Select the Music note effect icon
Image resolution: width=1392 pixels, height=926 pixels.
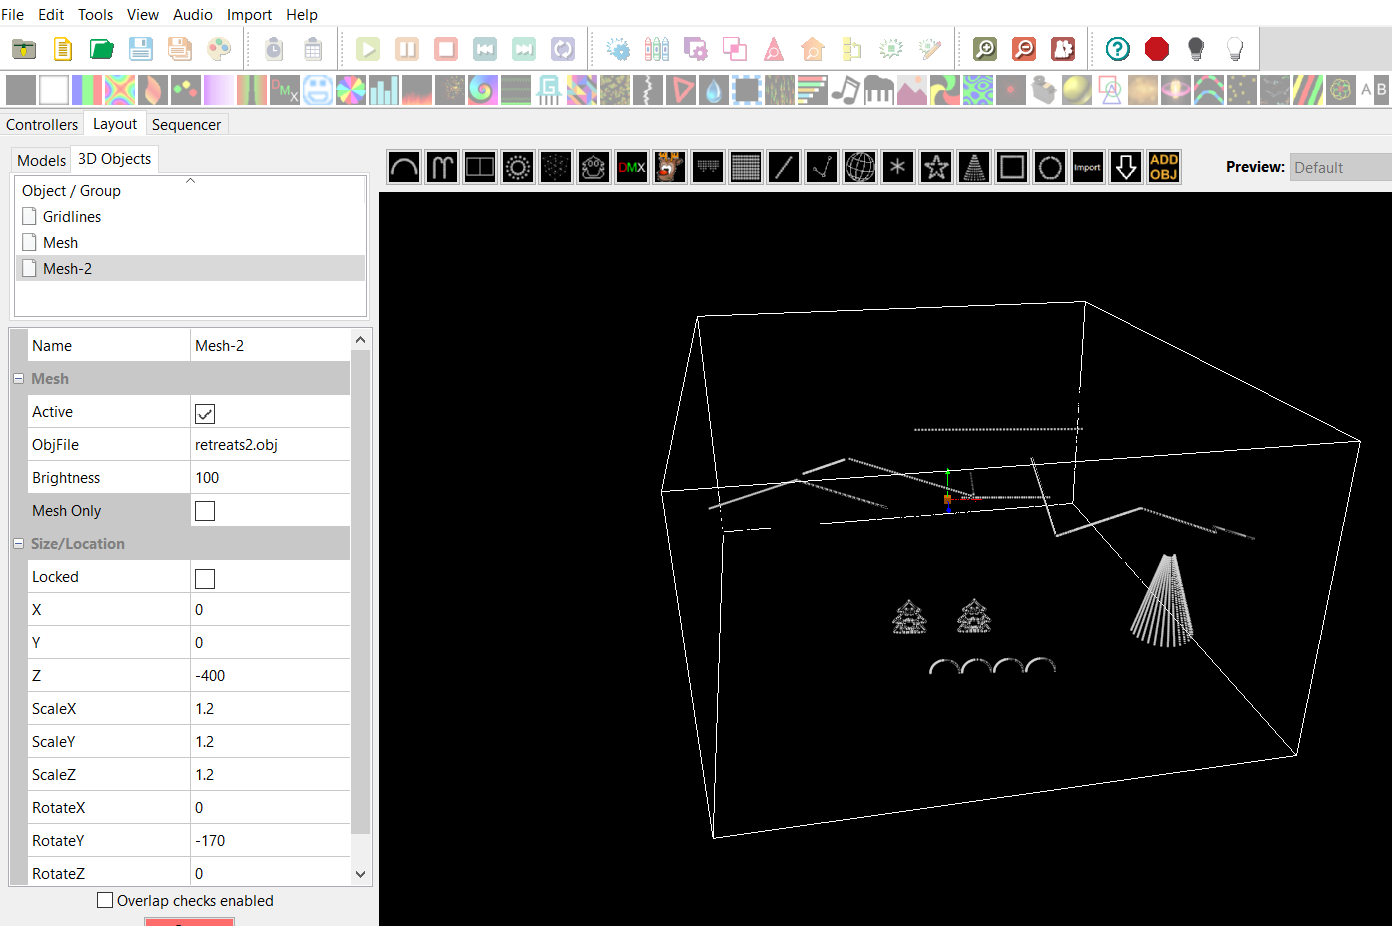point(846,90)
